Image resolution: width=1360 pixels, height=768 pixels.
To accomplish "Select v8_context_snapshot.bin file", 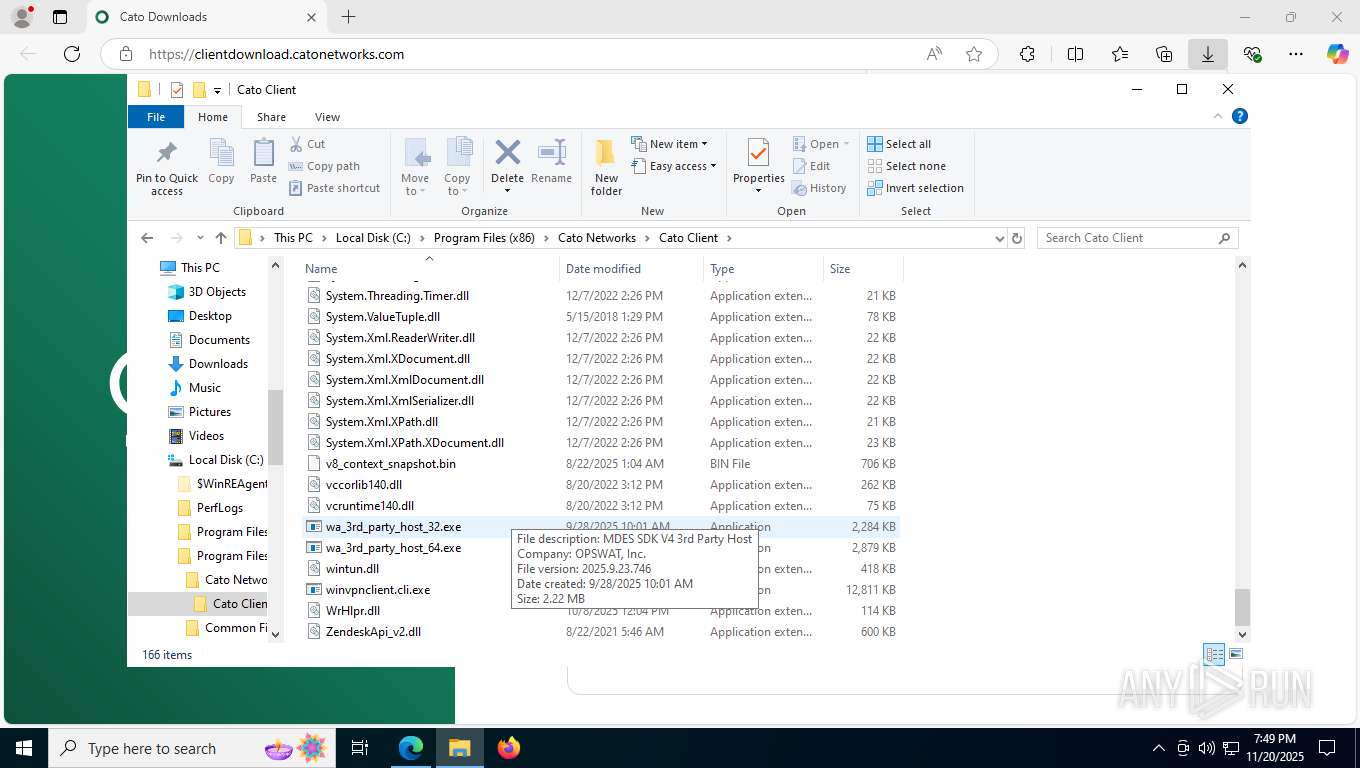I will (390, 464).
